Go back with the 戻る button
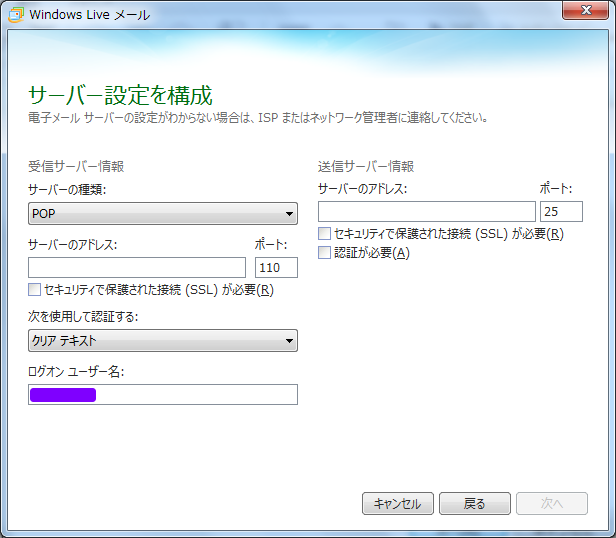 [x=475, y=504]
